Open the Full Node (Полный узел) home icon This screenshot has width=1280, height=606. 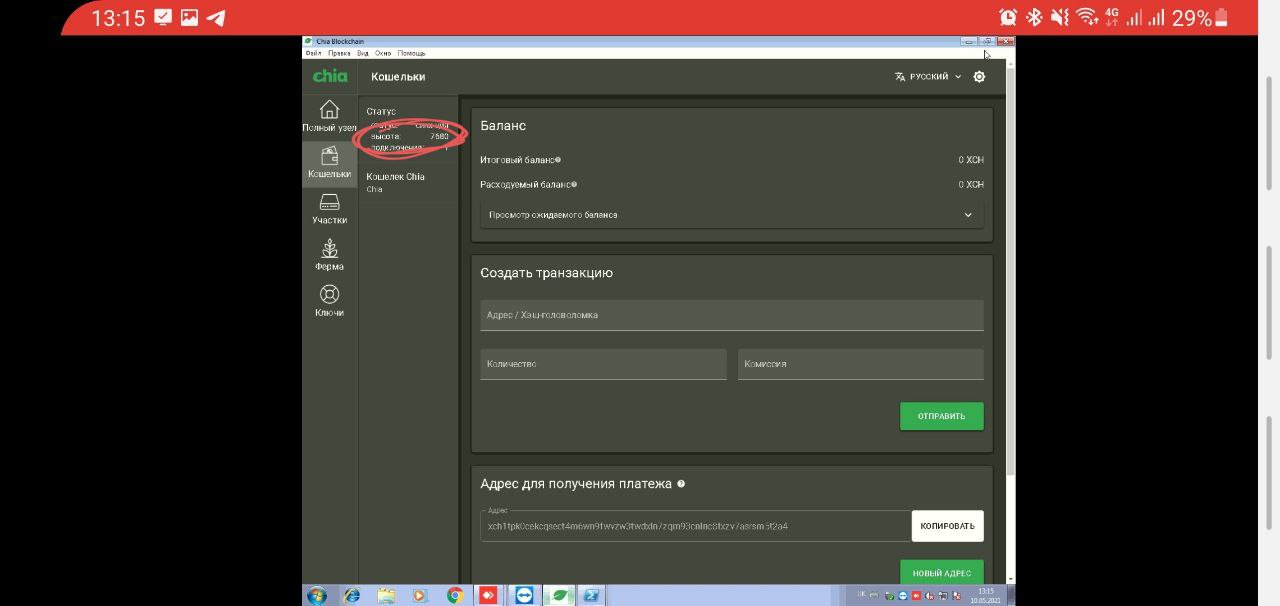(x=329, y=115)
